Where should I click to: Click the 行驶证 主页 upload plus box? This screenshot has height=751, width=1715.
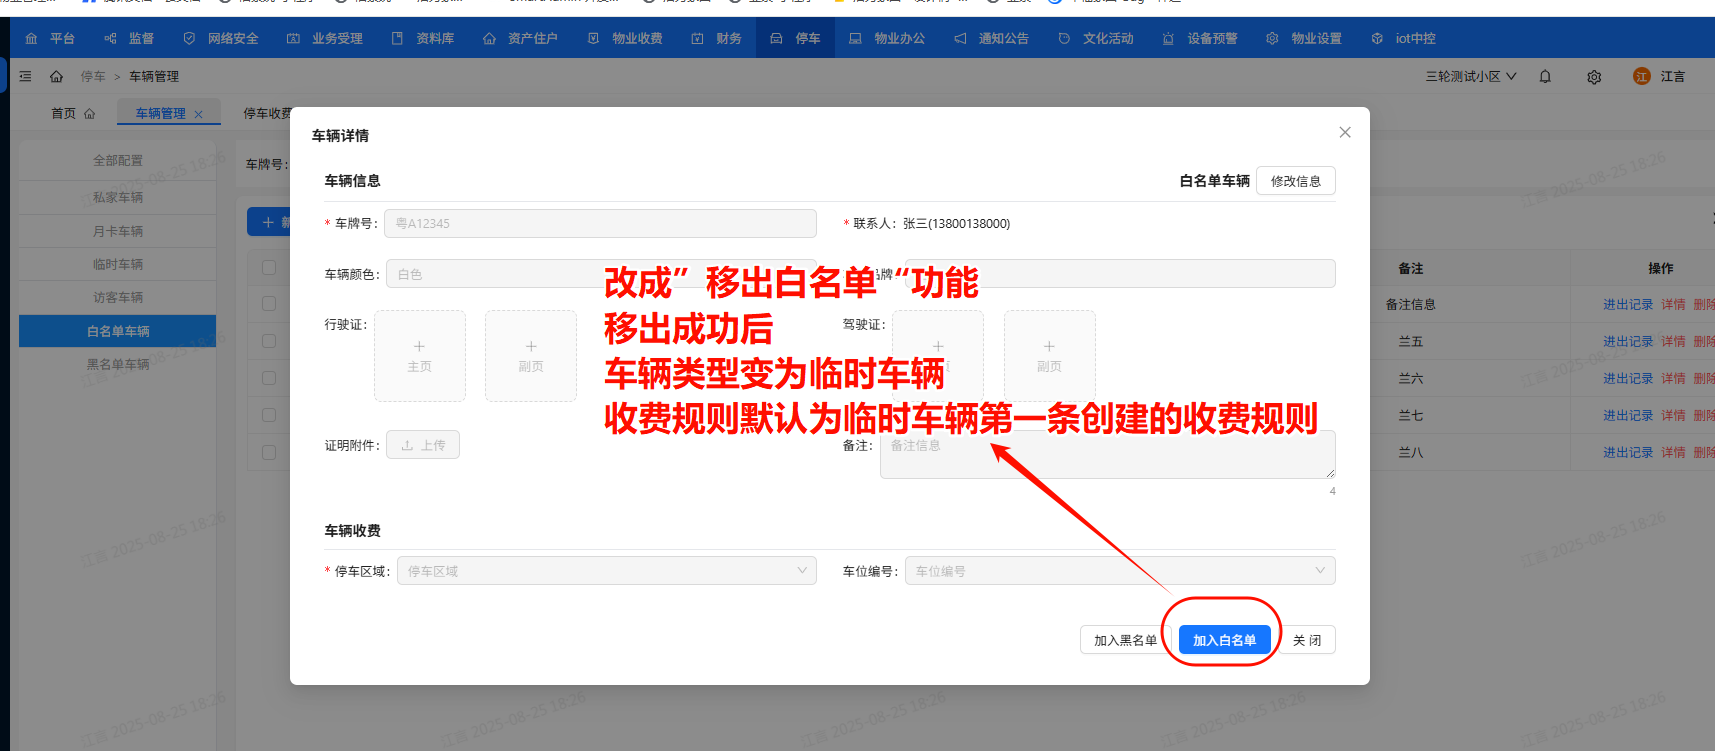[420, 356]
